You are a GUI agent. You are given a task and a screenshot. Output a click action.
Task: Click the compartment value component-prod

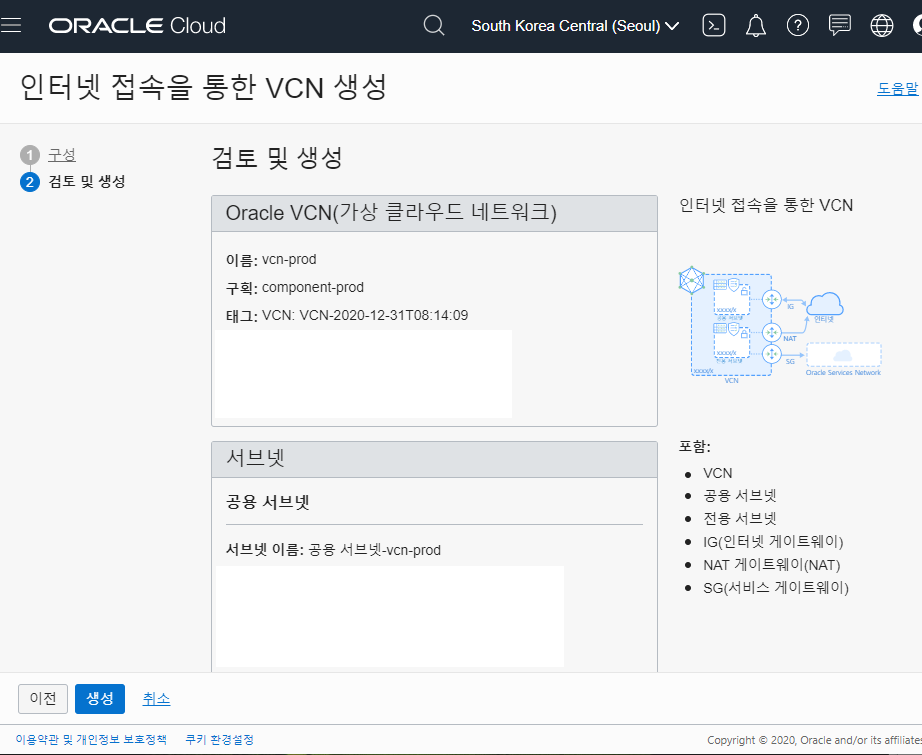pos(313,288)
